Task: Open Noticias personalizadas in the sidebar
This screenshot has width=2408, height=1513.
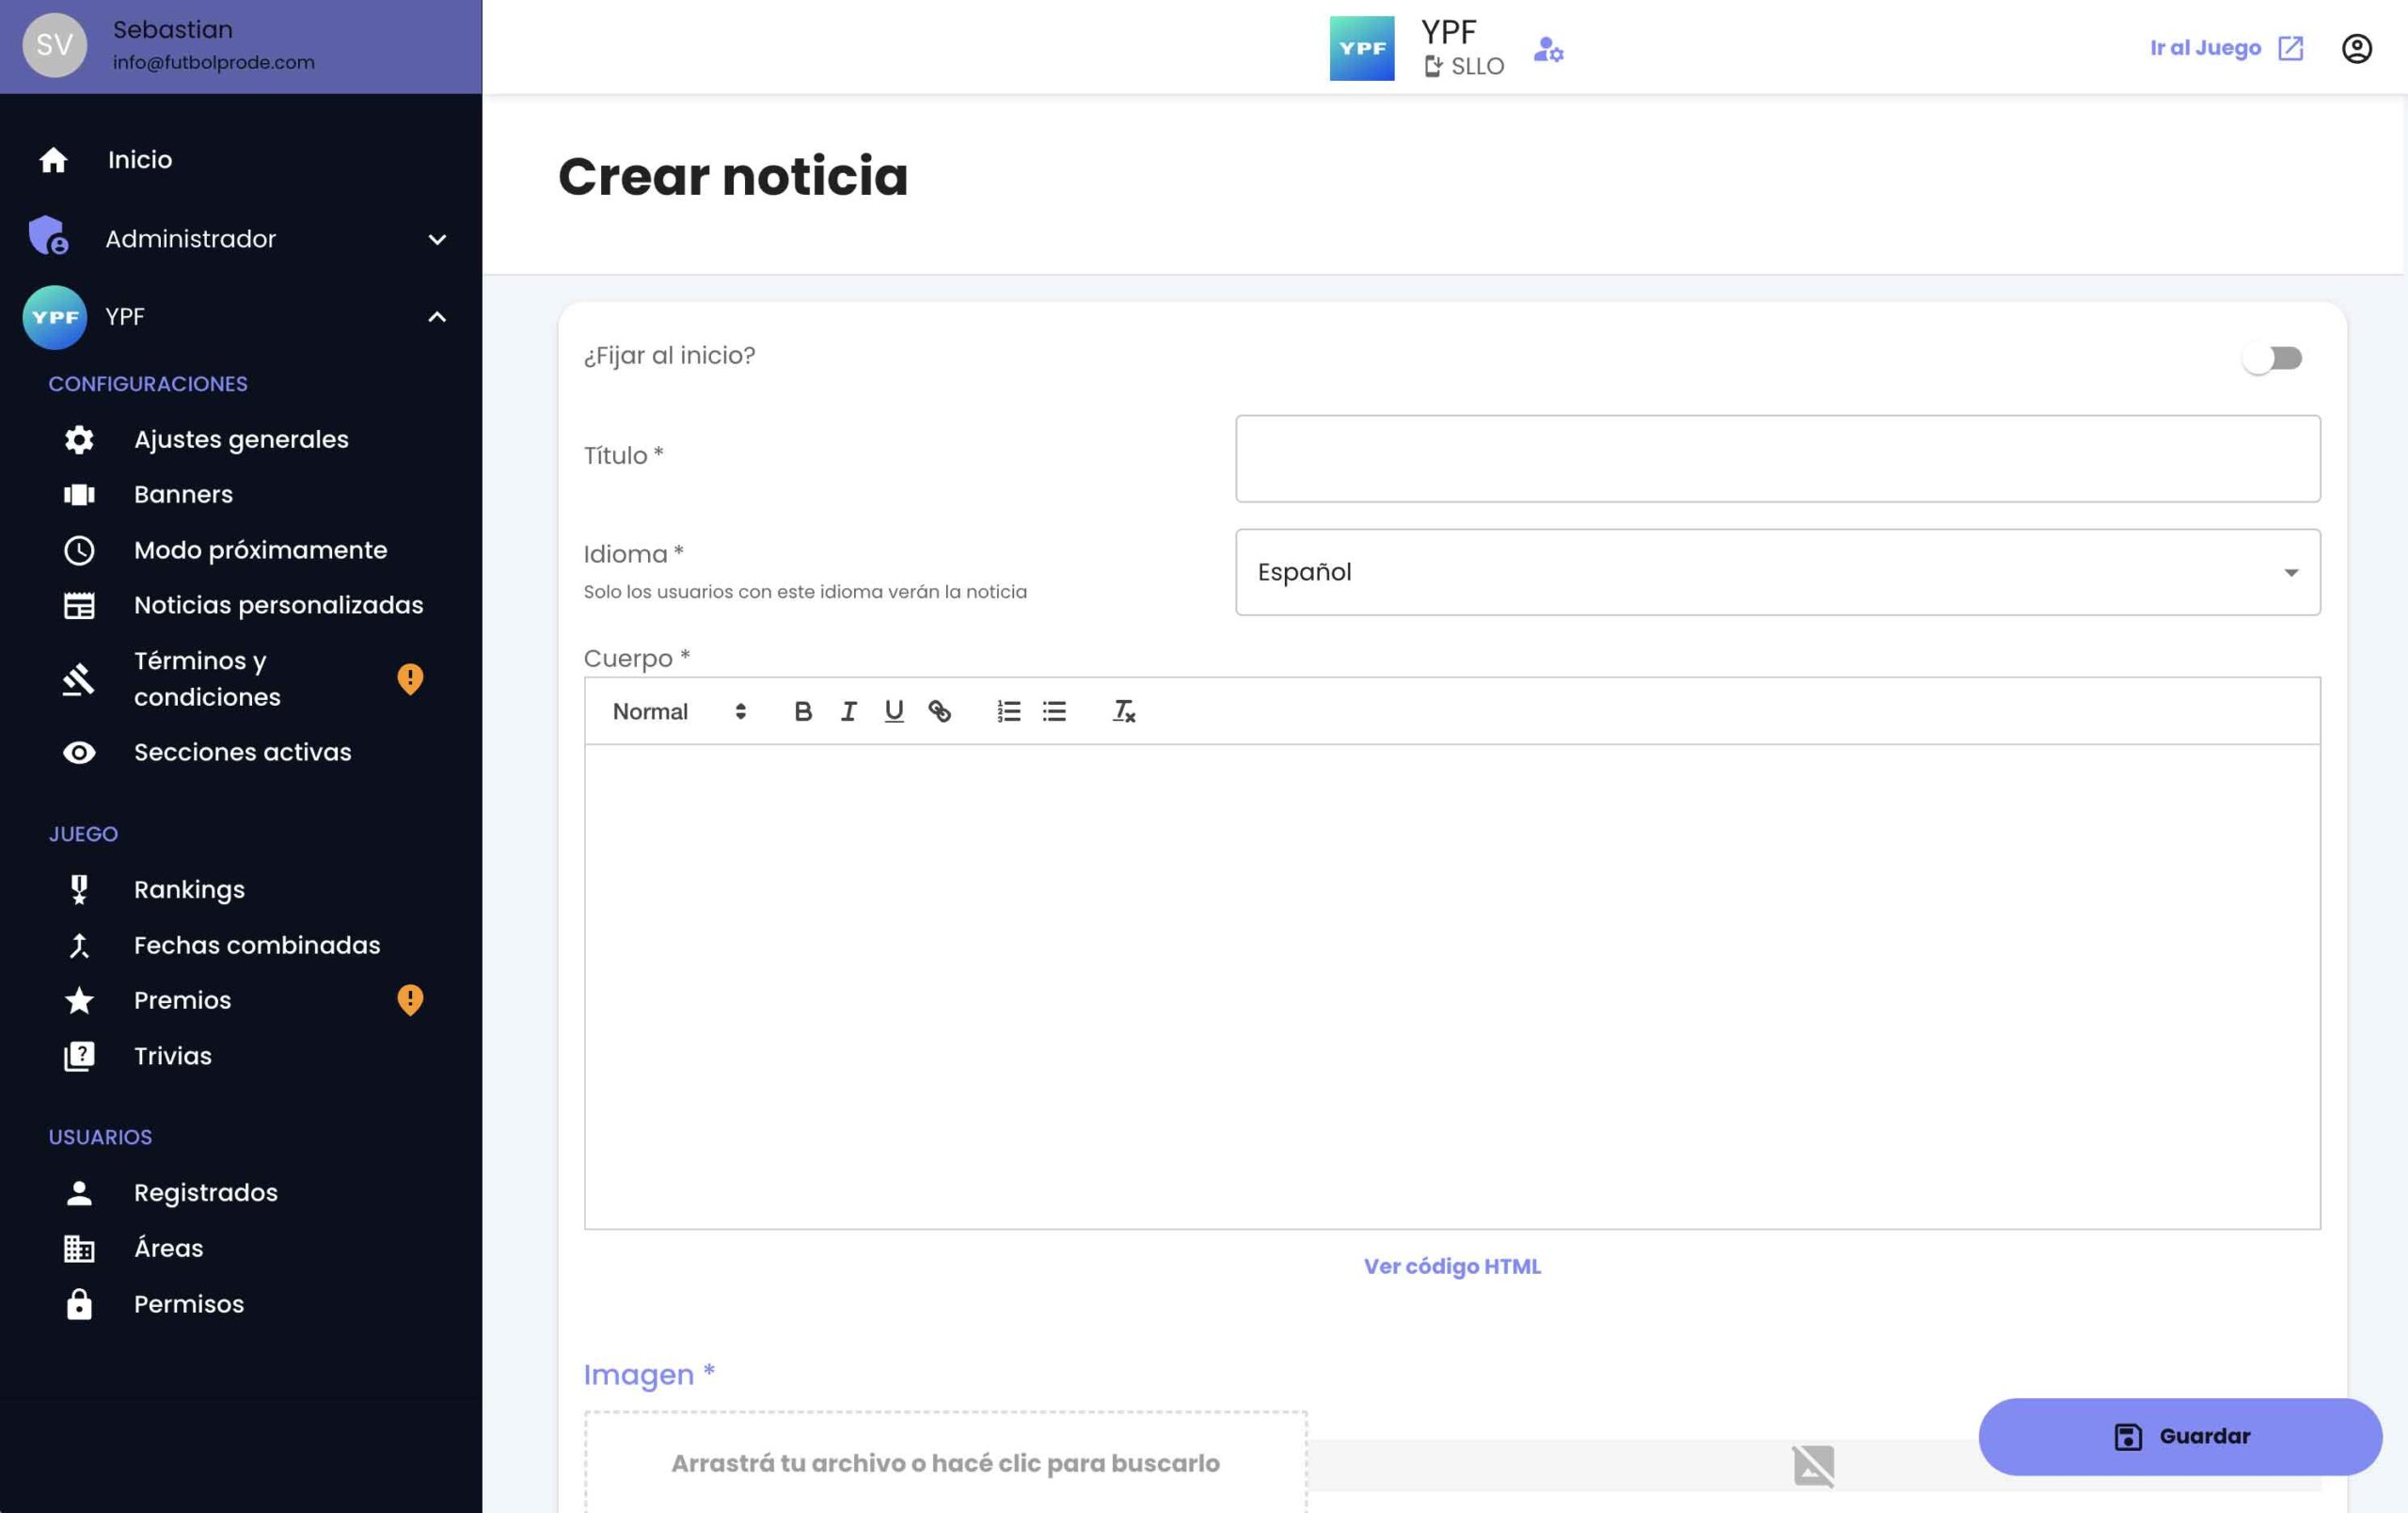Action: 278,605
